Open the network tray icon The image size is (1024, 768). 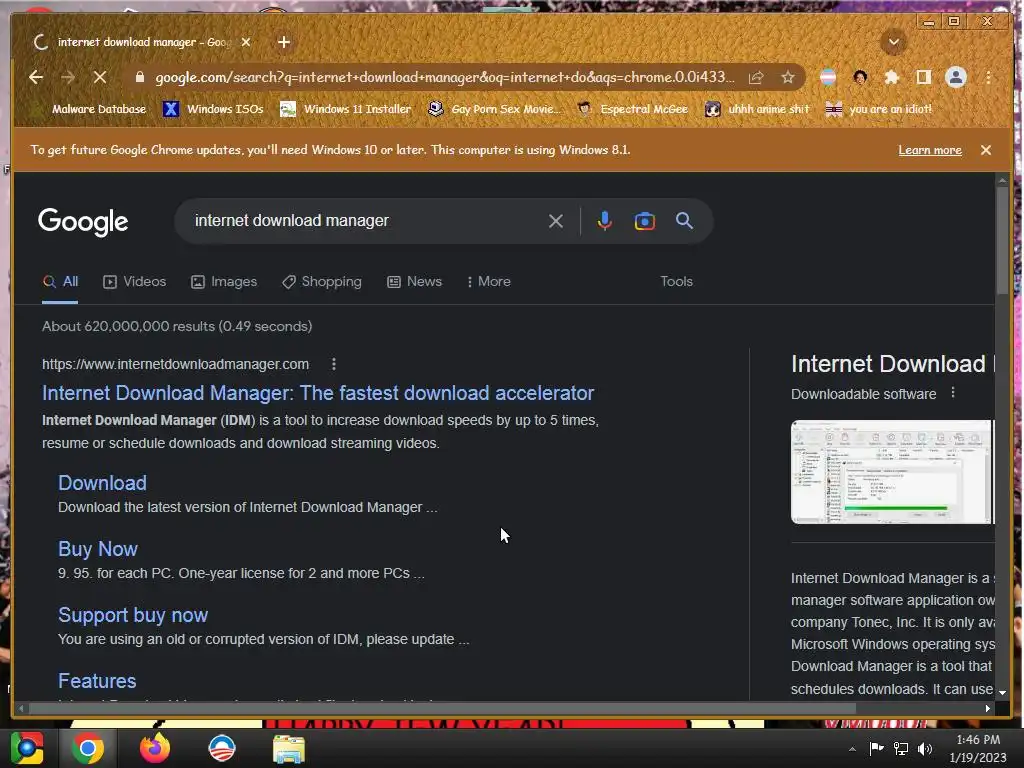tap(901, 748)
